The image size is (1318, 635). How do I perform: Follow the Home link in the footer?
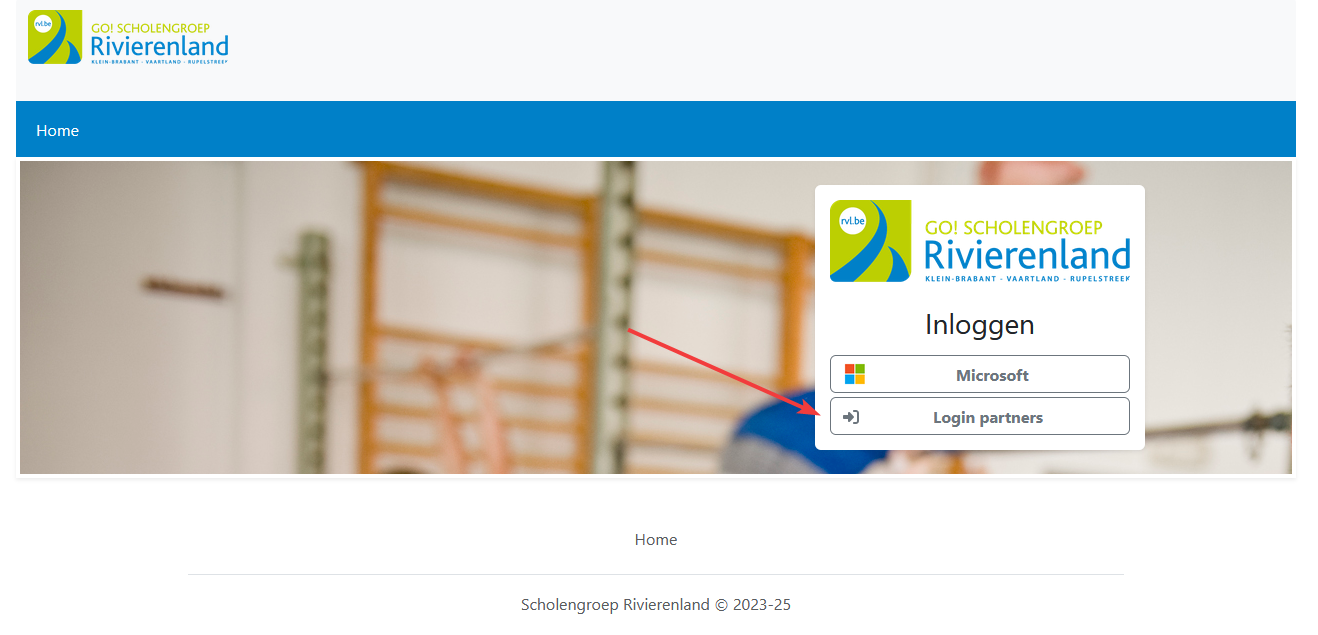tap(655, 540)
